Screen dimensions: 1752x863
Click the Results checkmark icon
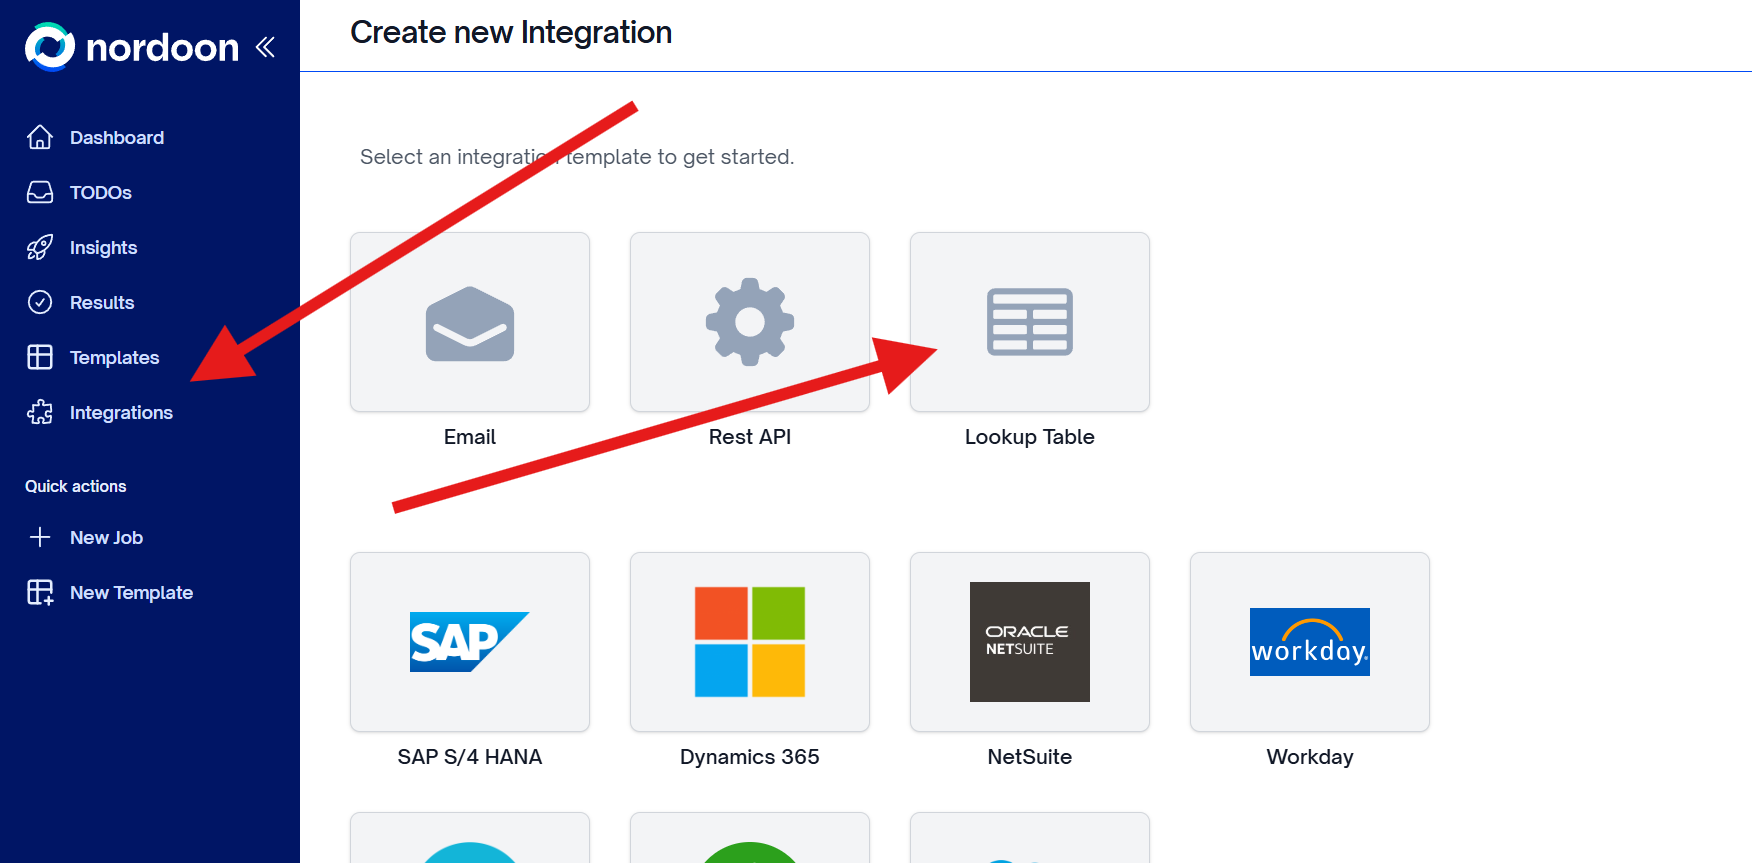[x=39, y=302]
